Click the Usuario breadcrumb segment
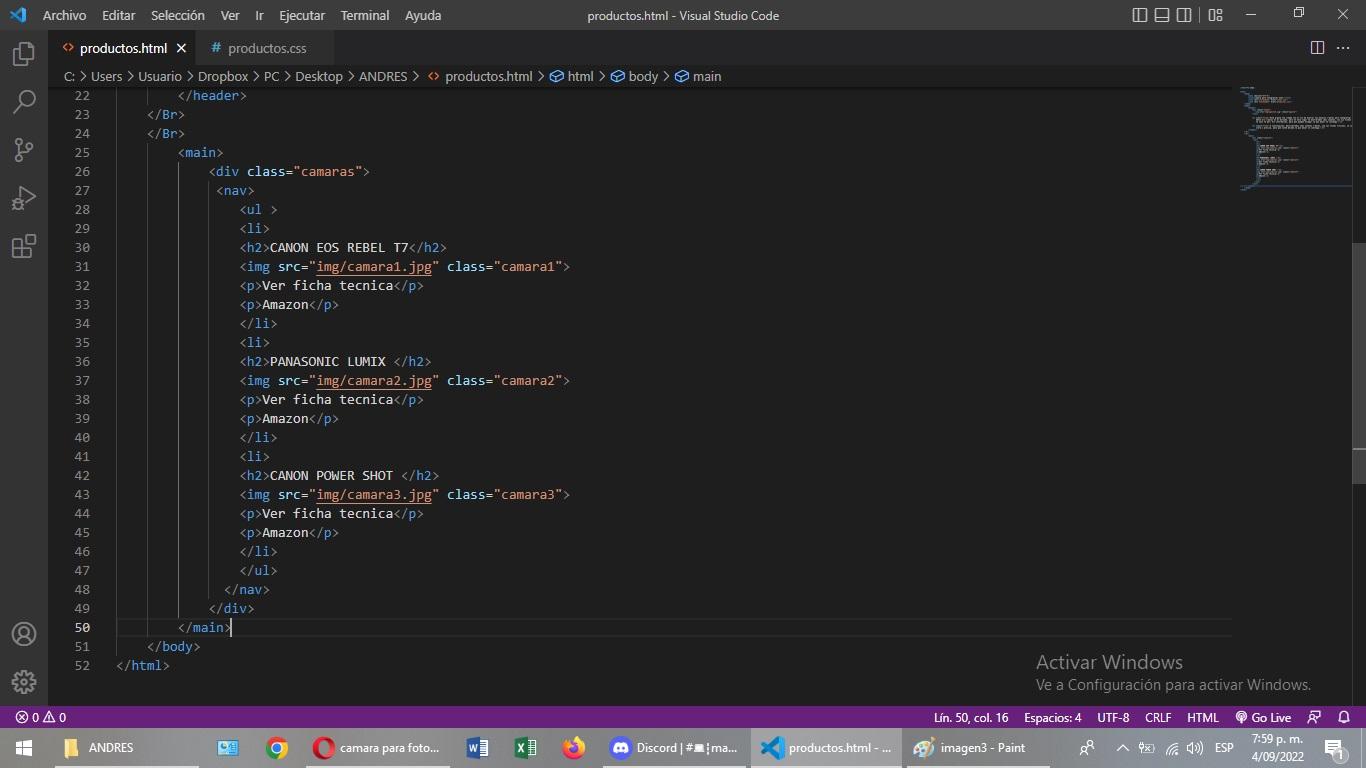 pyautogui.click(x=160, y=76)
